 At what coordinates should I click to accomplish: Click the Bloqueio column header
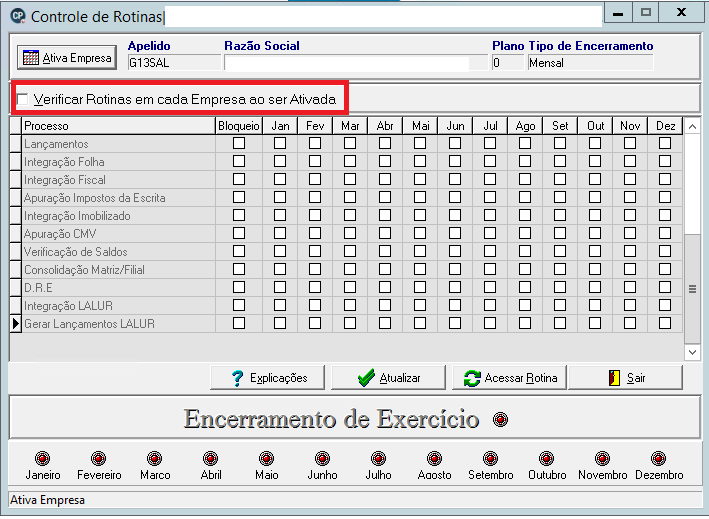(x=239, y=126)
